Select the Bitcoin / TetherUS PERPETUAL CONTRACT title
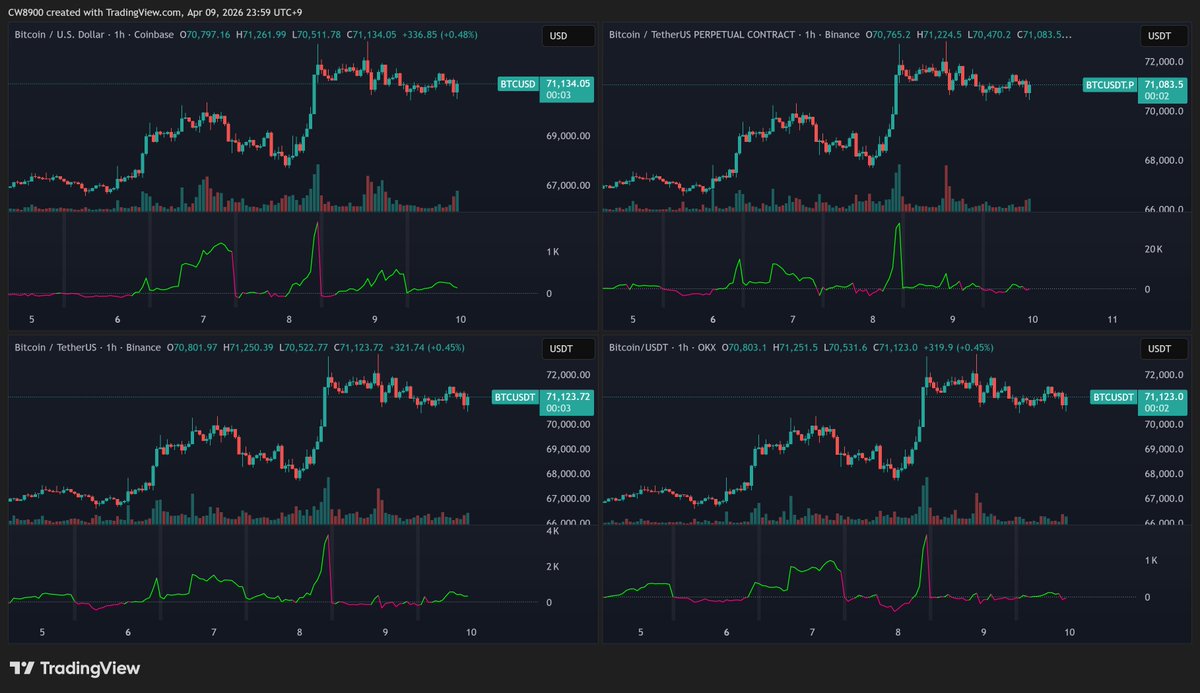 (729, 35)
